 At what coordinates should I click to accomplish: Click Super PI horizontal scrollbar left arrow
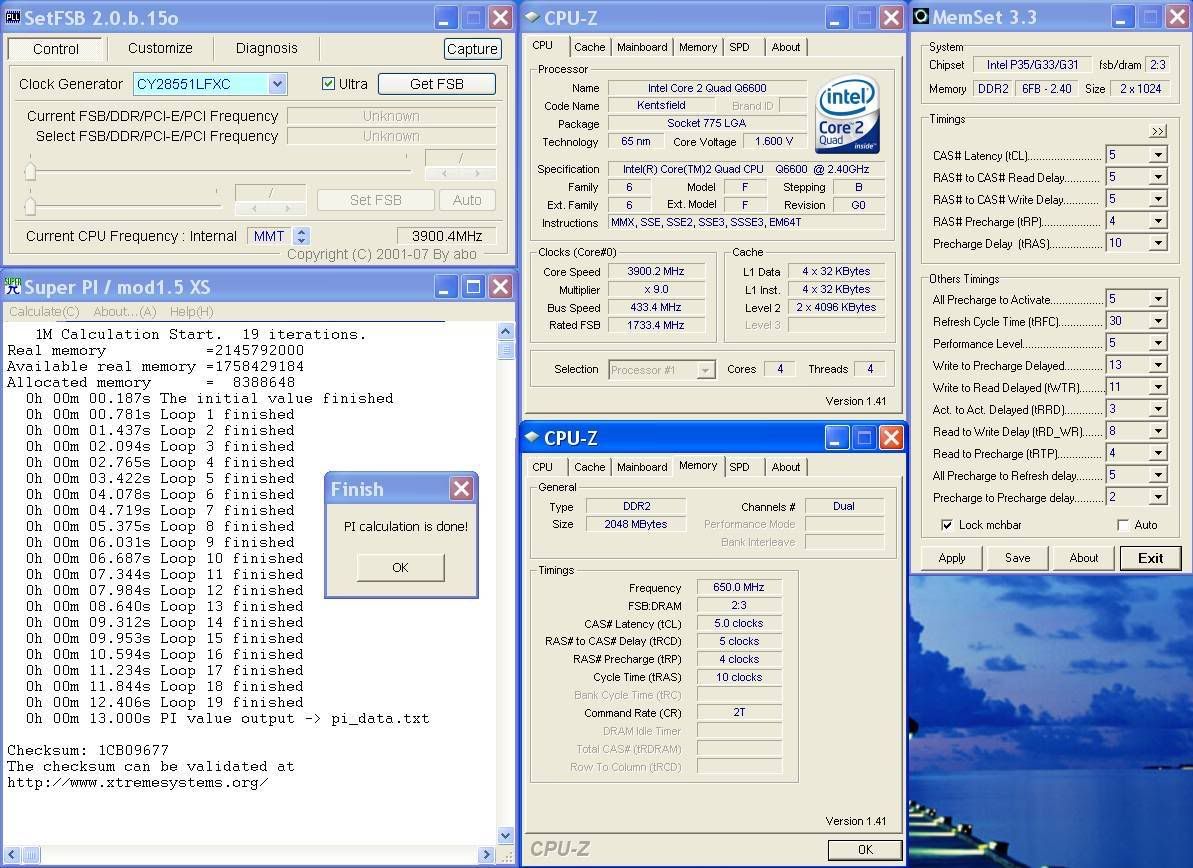[x=12, y=854]
